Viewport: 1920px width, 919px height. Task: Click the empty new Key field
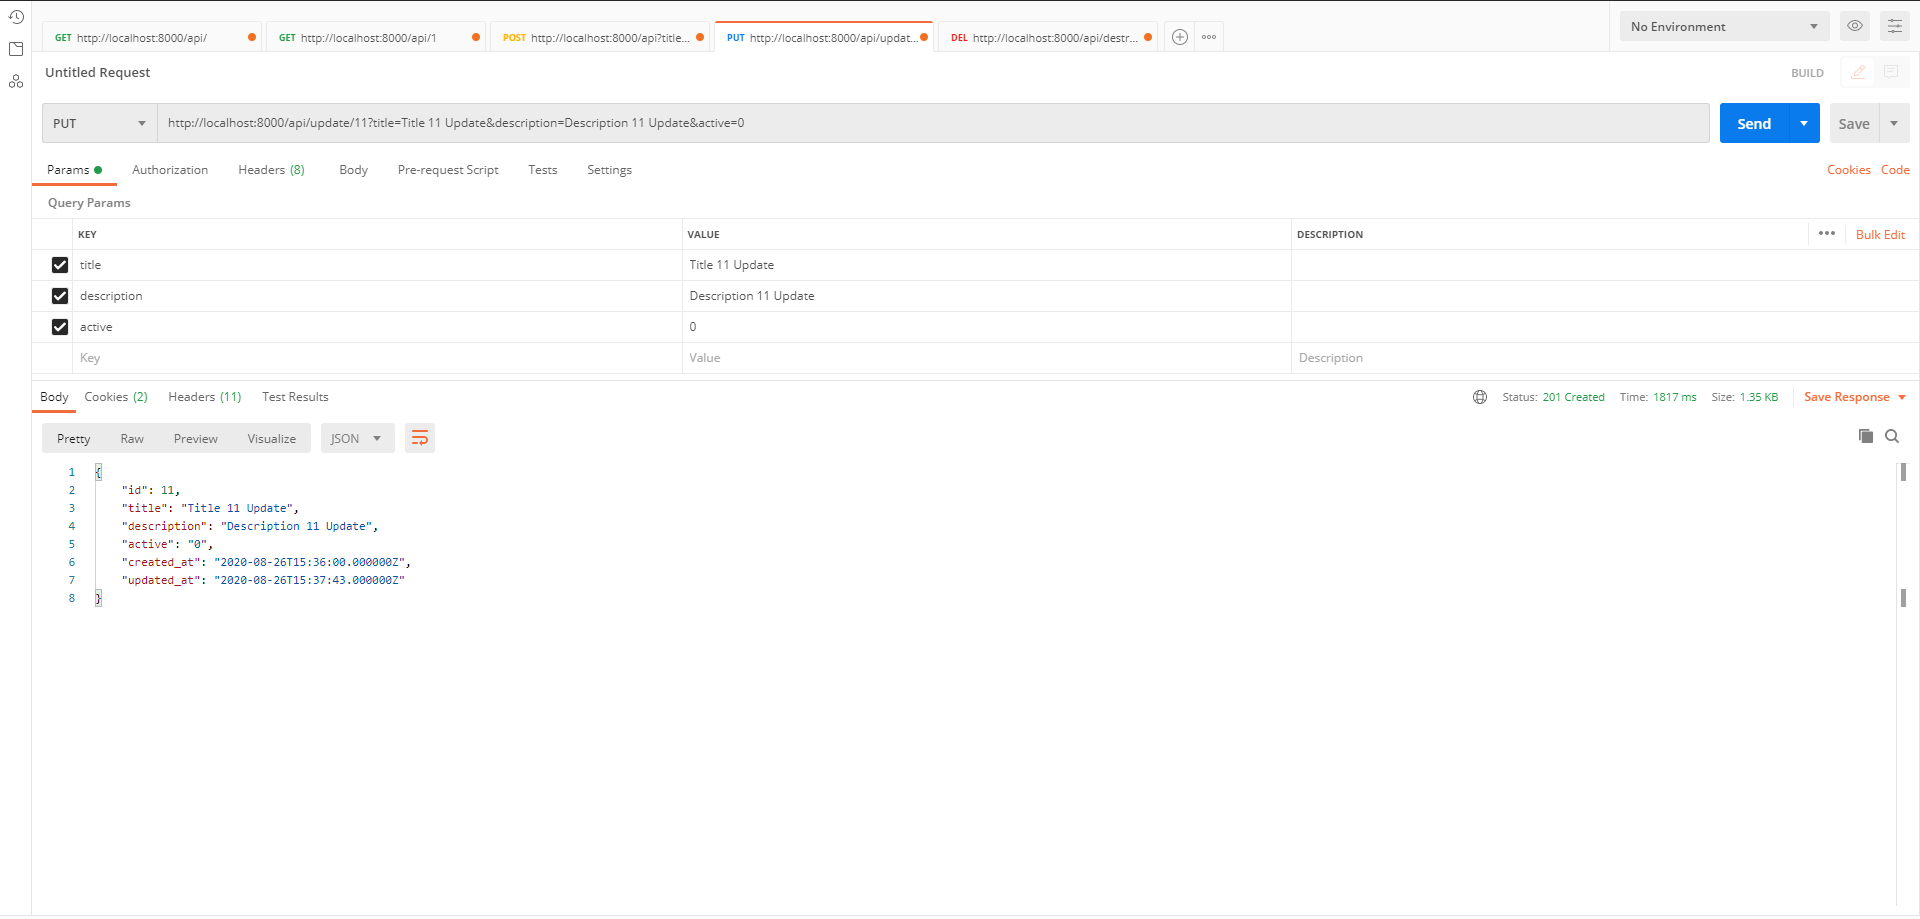377,358
